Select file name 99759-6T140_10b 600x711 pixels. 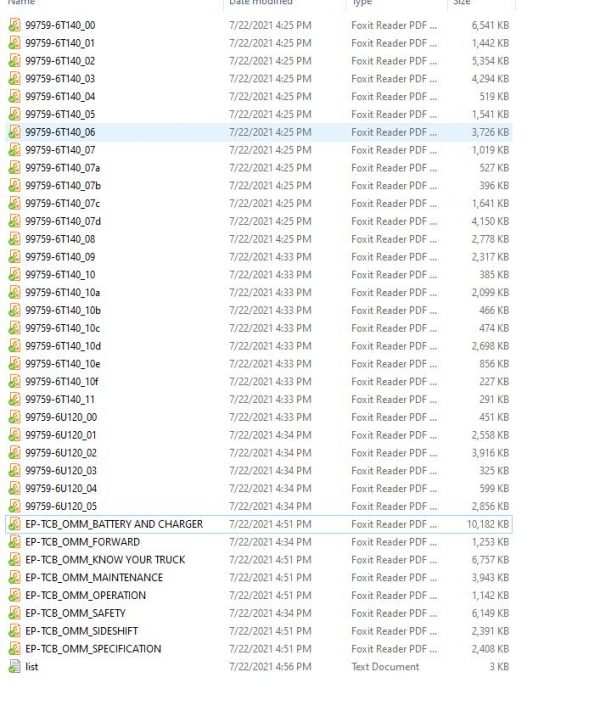pyautogui.click(x=63, y=310)
